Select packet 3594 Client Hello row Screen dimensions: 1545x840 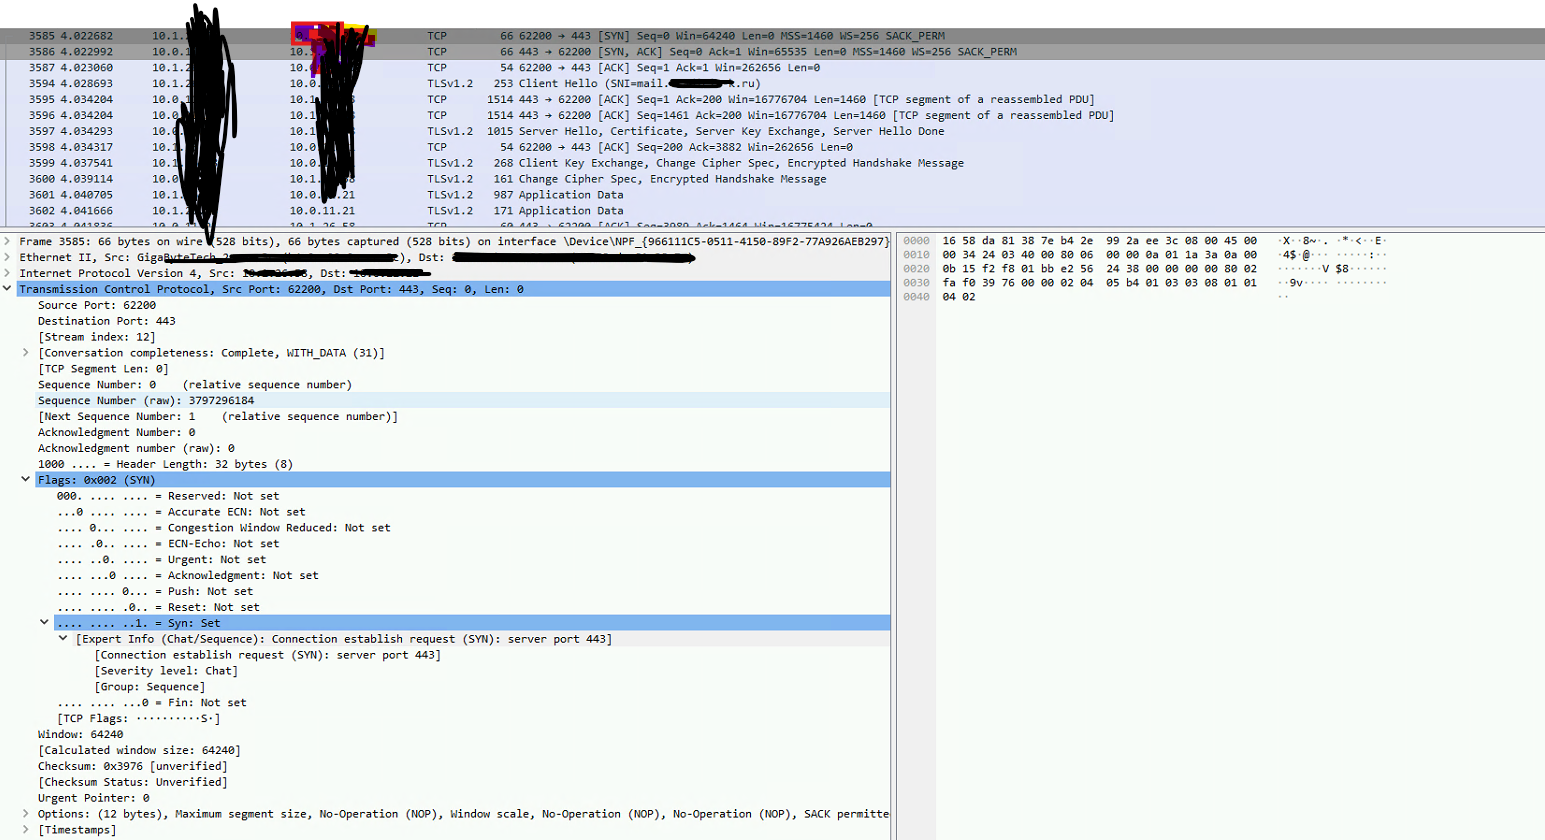772,84
